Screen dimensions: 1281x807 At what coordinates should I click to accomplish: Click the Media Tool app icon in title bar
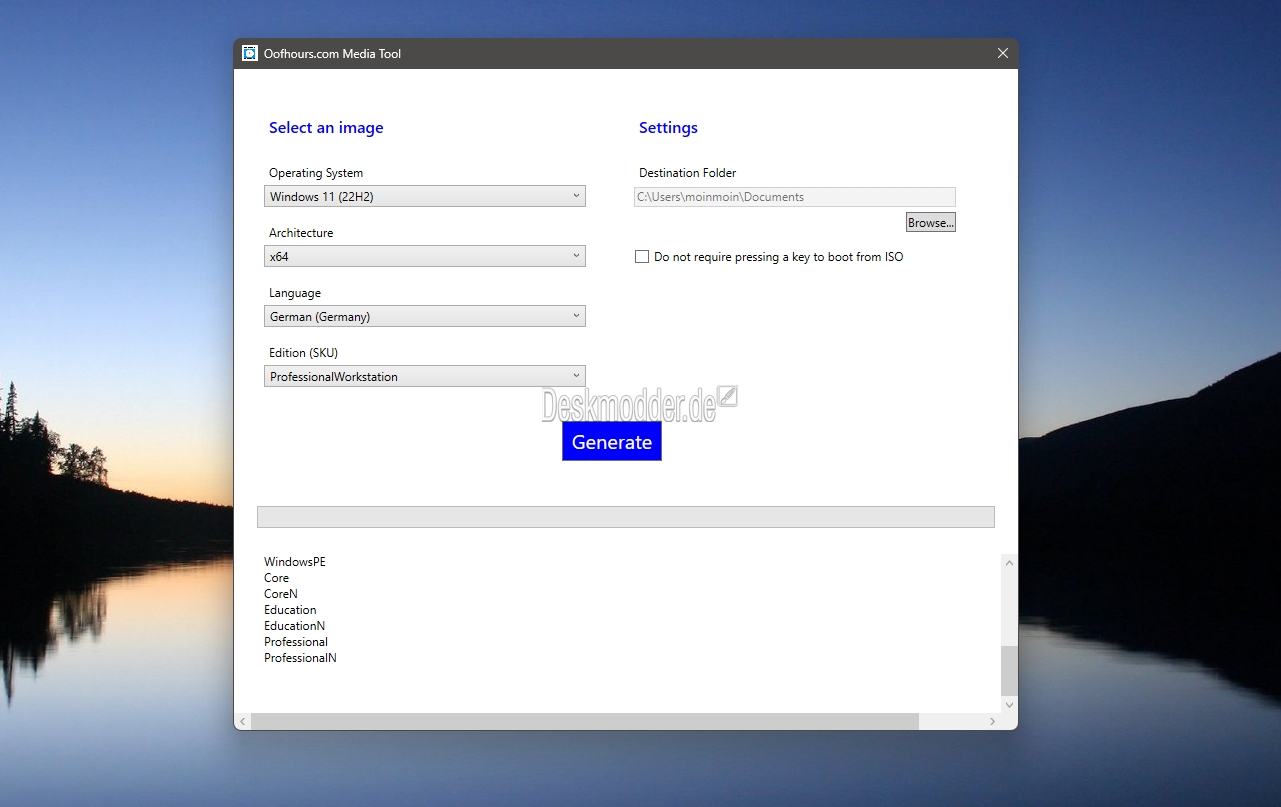point(250,53)
